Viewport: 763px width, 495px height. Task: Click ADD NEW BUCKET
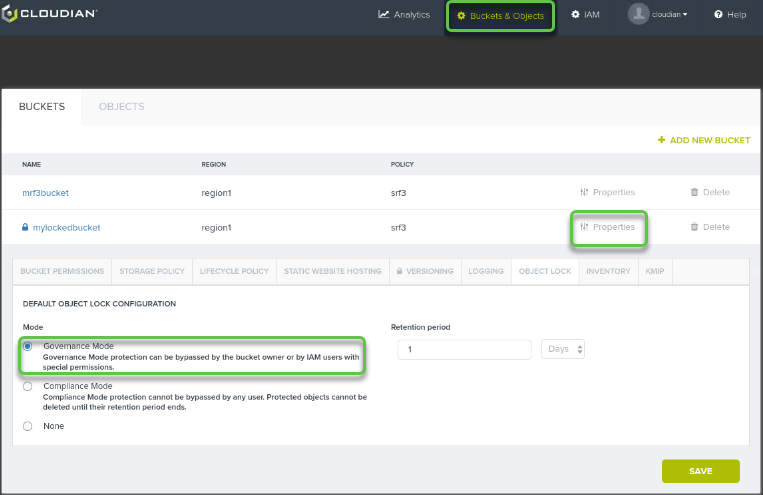tap(704, 140)
